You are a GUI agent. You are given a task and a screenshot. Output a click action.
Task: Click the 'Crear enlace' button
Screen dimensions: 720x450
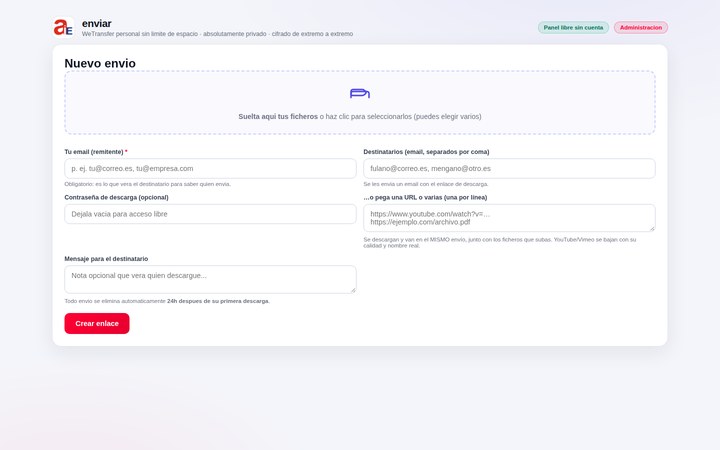coord(97,323)
